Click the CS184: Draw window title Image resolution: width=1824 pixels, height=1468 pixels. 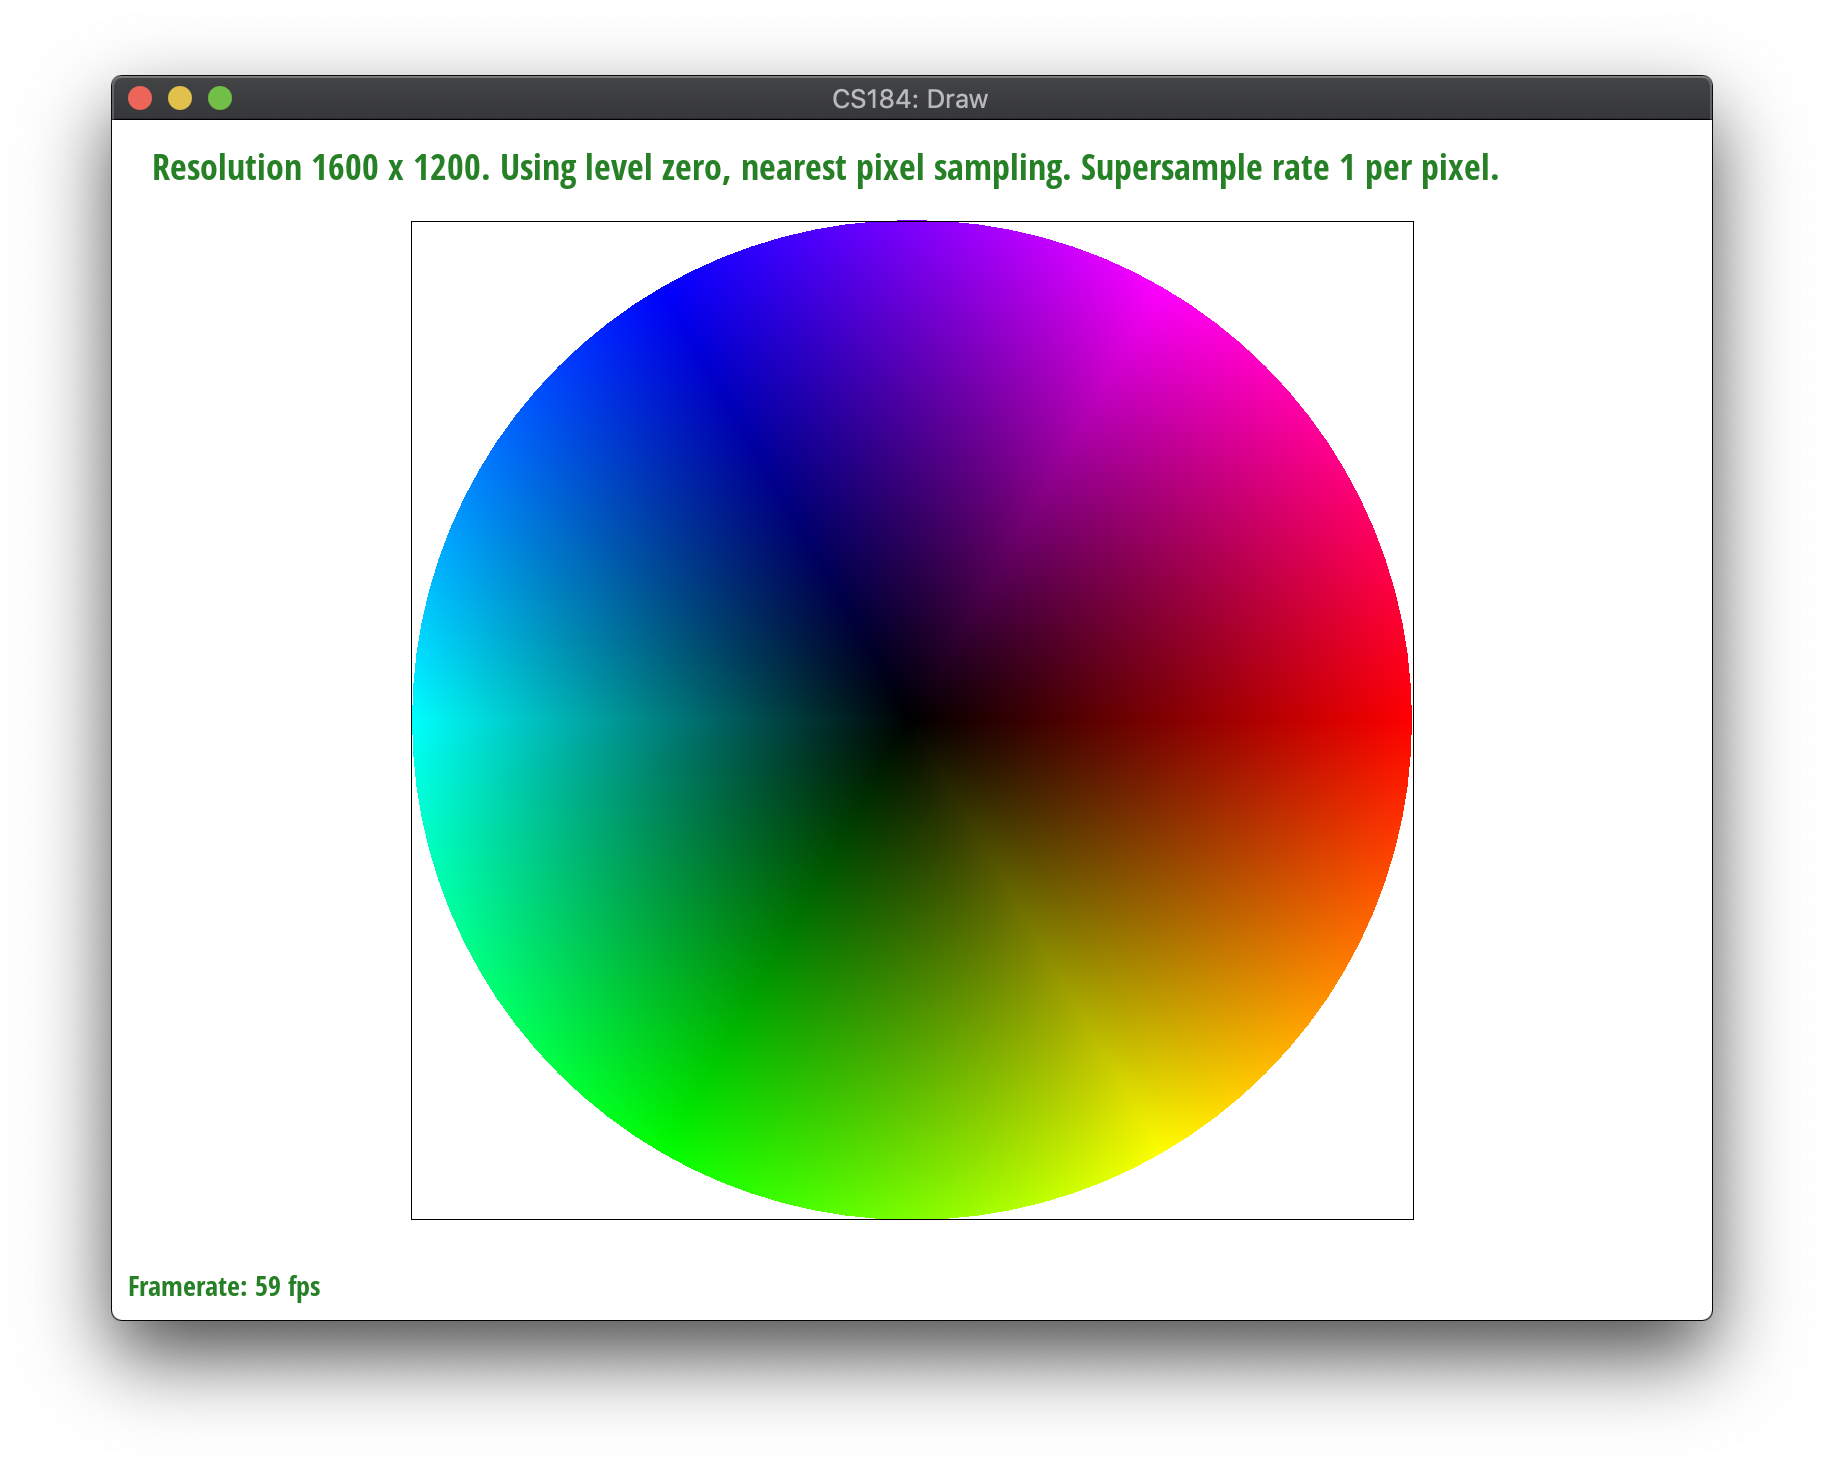click(x=910, y=99)
